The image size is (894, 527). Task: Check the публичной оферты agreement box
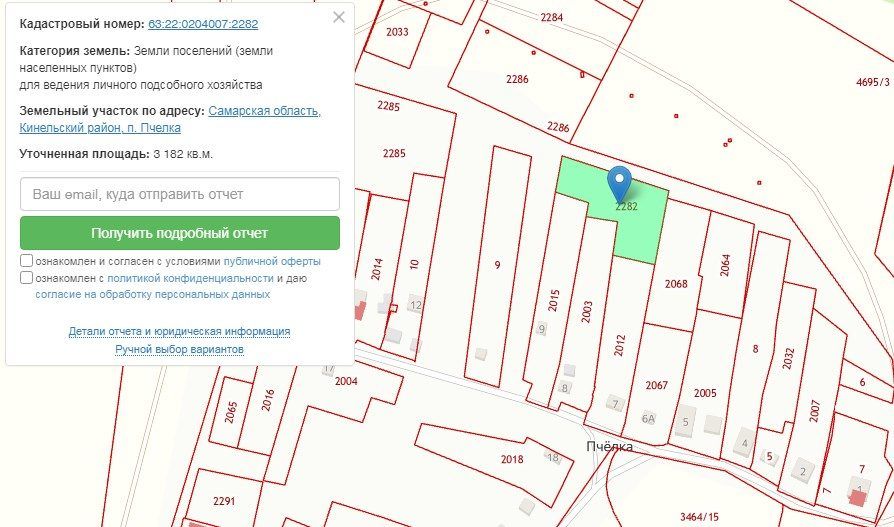coord(26,261)
